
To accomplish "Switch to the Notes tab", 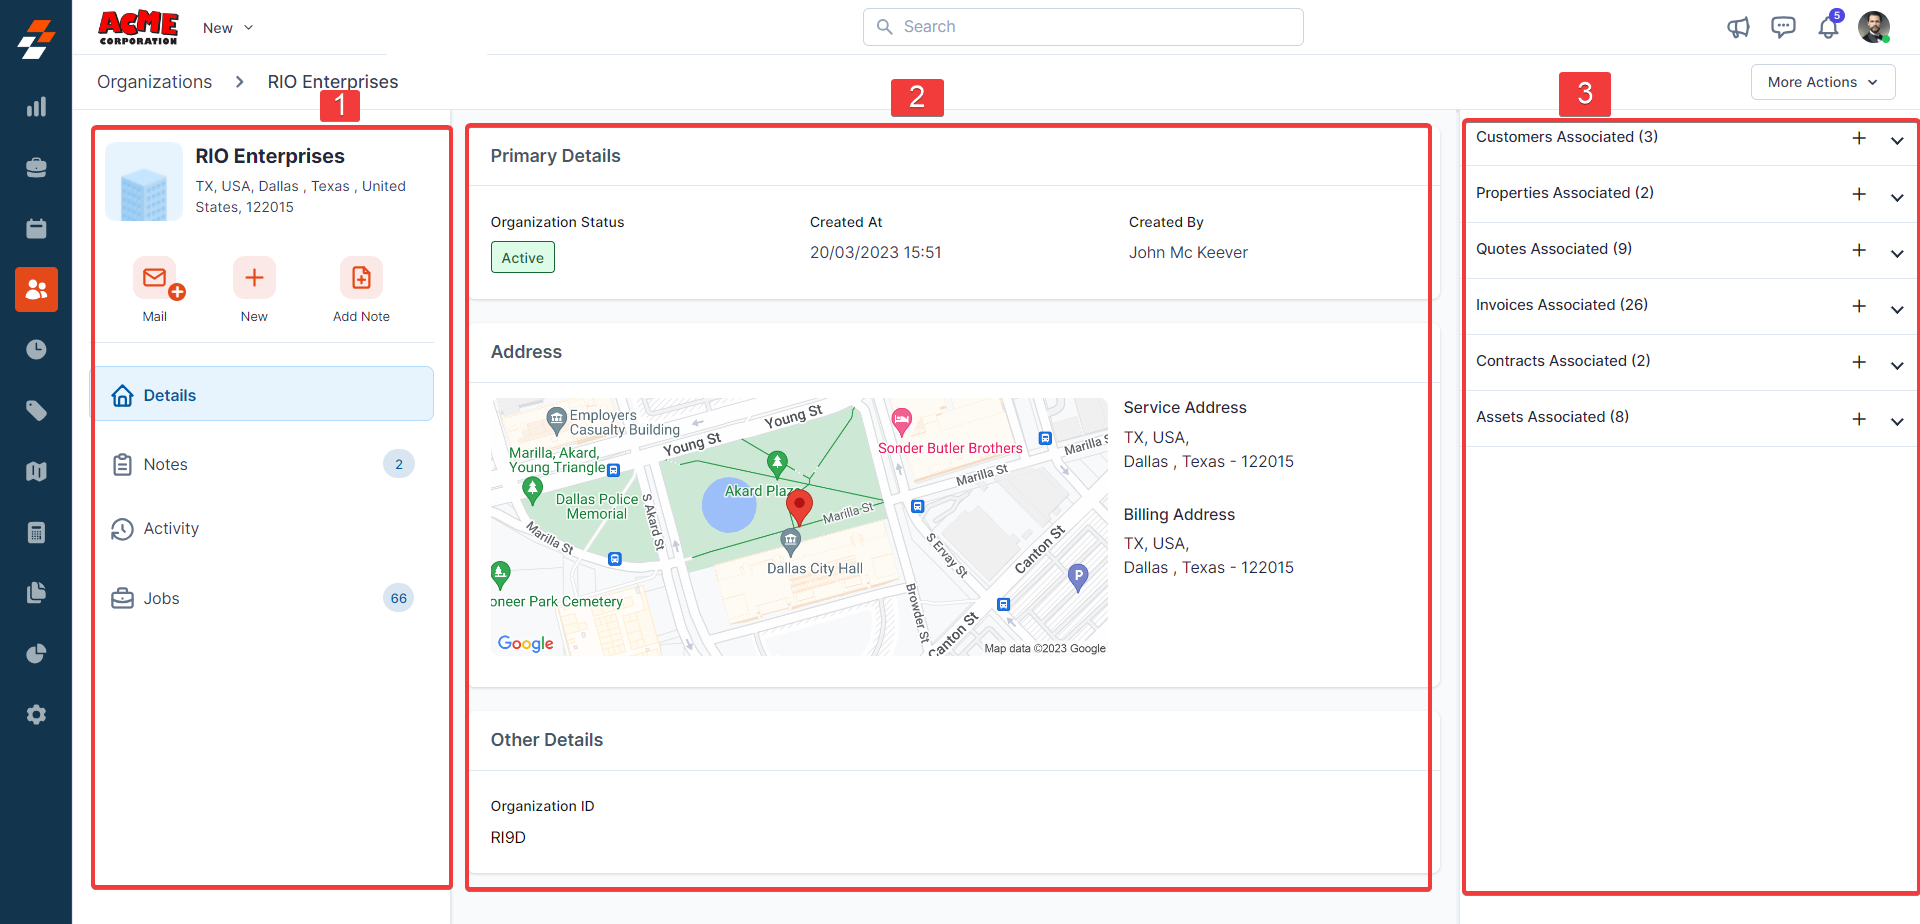I will (166, 464).
